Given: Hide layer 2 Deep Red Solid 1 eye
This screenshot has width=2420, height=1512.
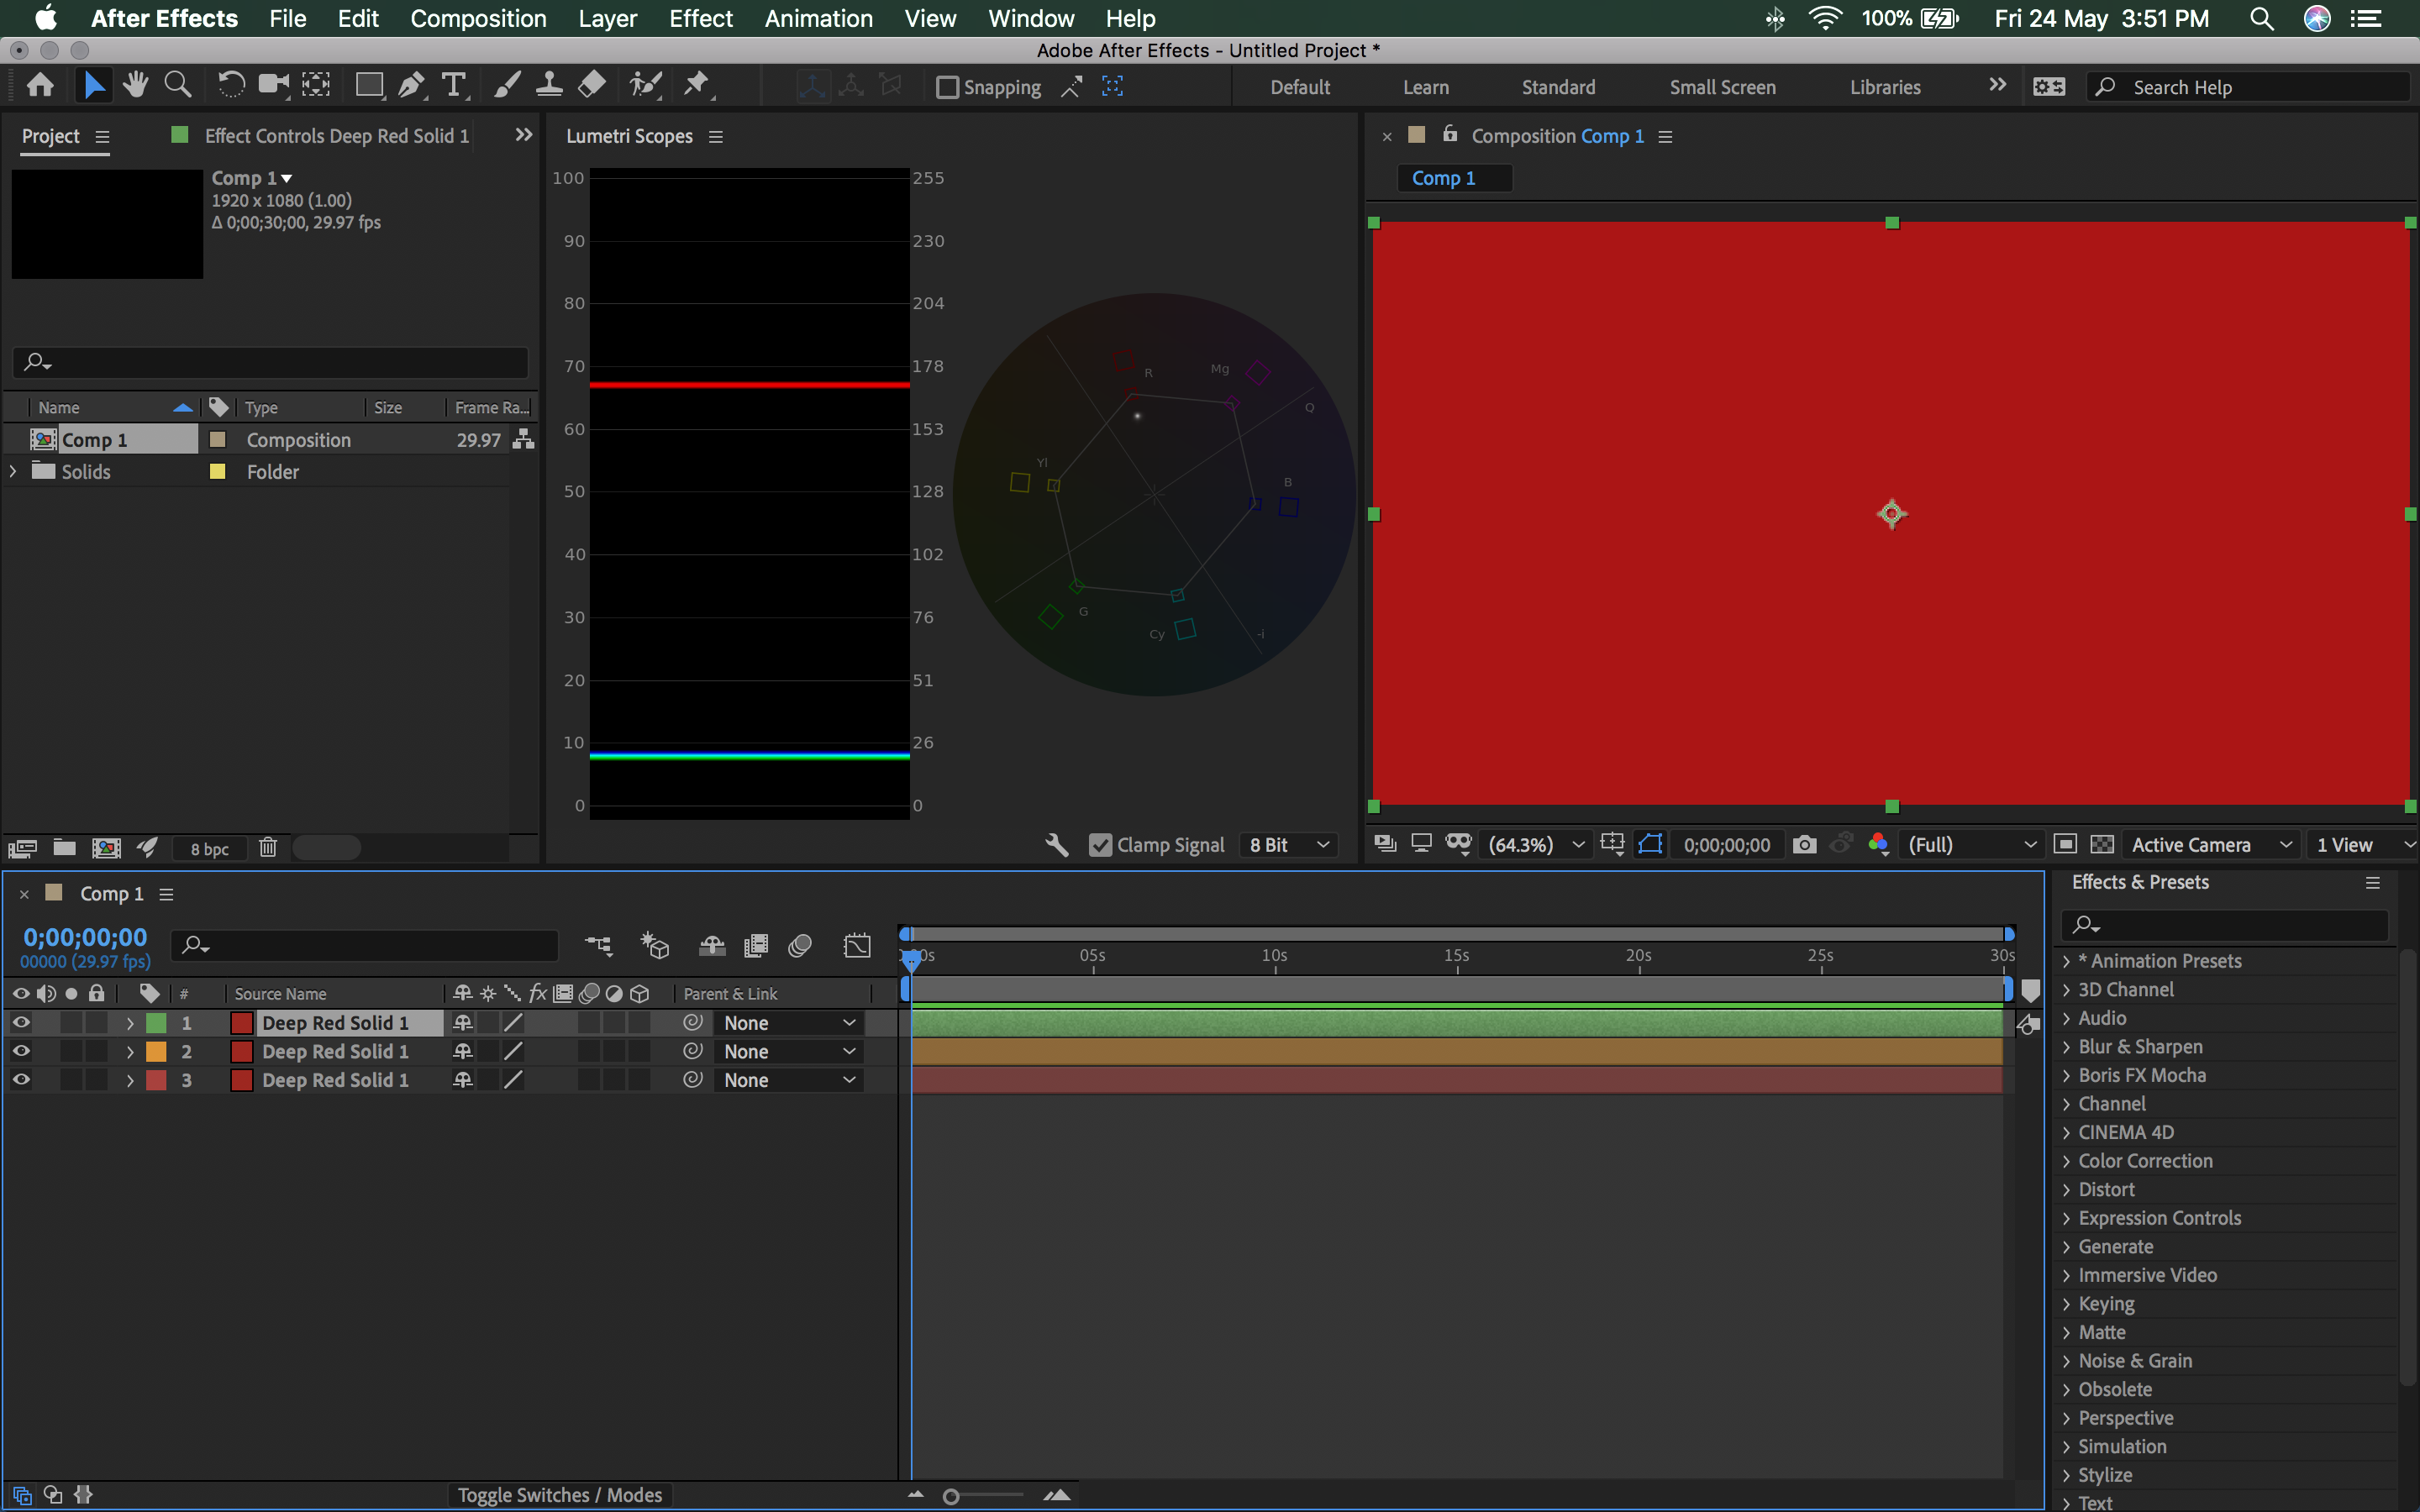Looking at the screenshot, I should [21, 1051].
